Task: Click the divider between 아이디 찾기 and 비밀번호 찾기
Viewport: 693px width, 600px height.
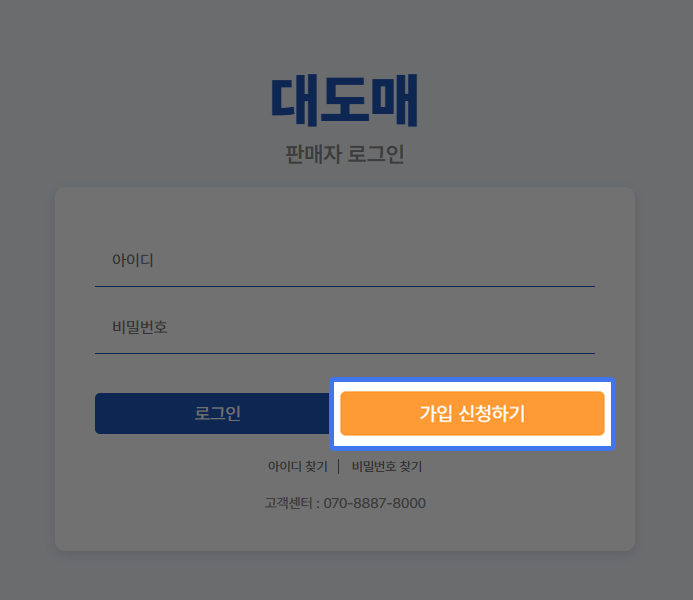Action: click(x=339, y=467)
